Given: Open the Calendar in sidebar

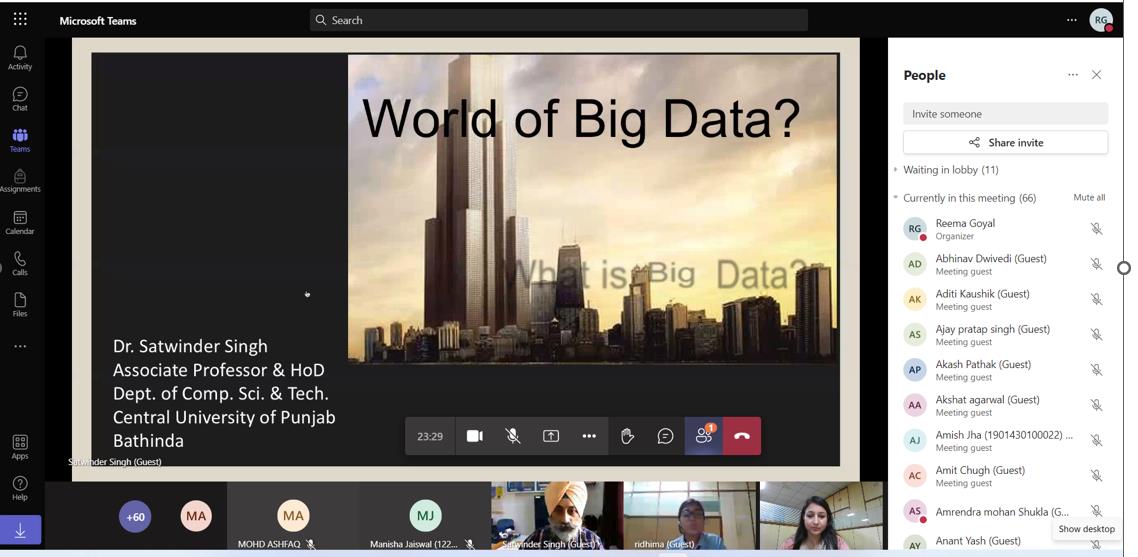Looking at the screenshot, I should (20, 222).
